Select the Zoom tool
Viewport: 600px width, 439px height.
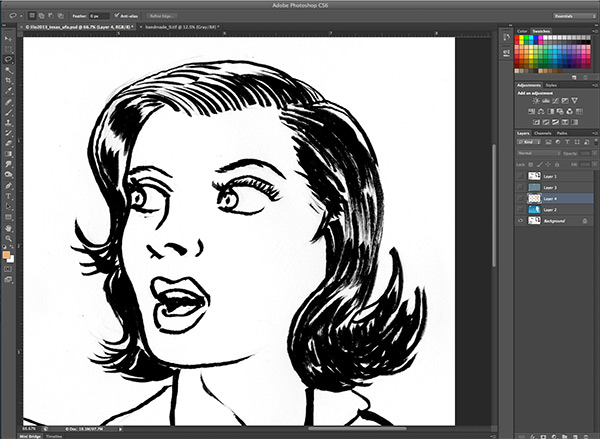click(x=8, y=240)
